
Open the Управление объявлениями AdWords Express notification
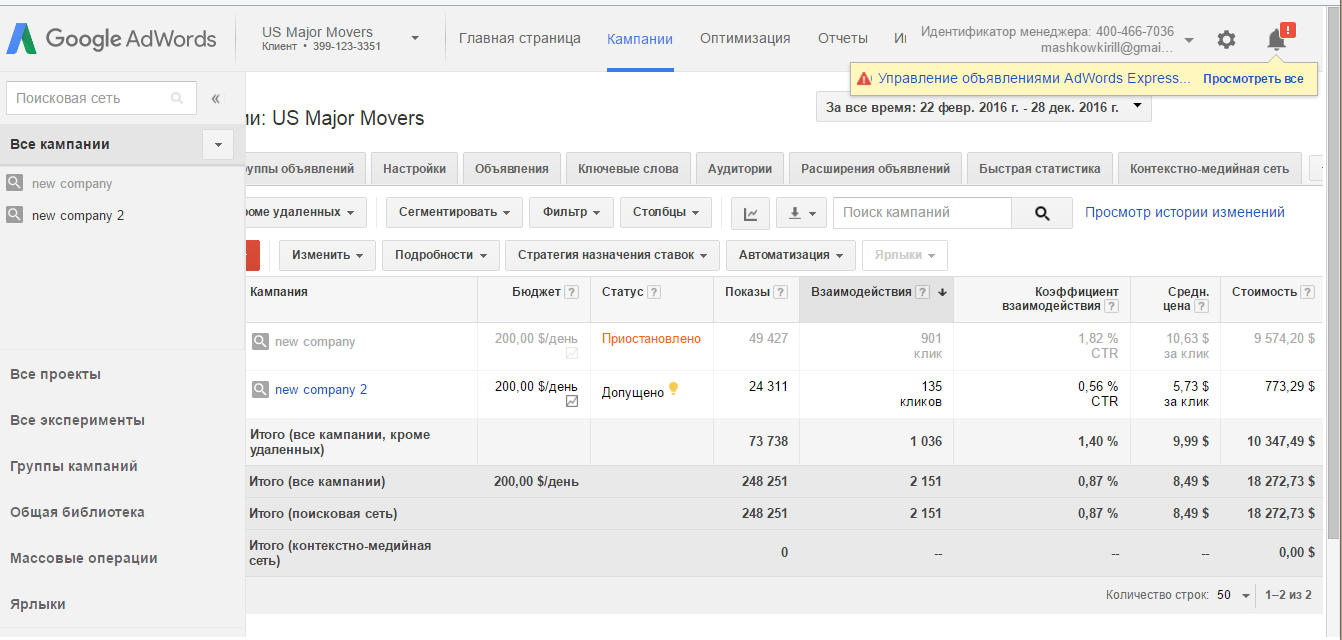point(1035,78)
